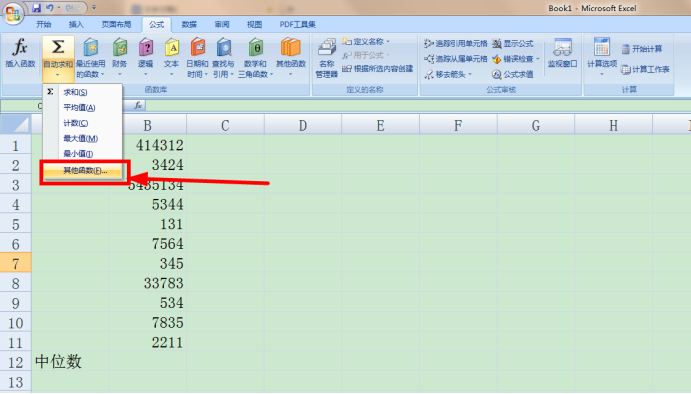
Task: Expand the Calculation Options dropdown
Action: [x=602, y=69]
